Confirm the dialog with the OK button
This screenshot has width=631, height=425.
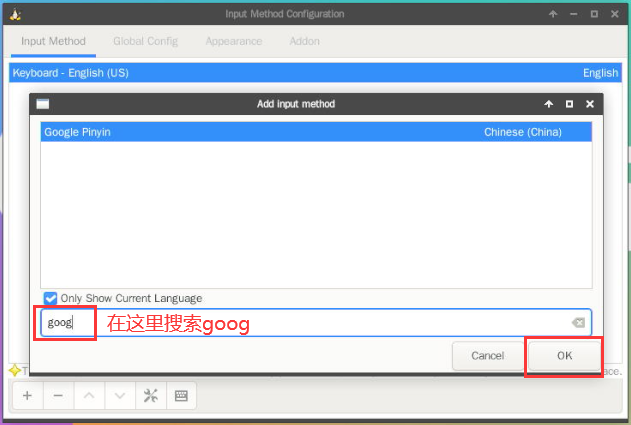[564, 356]
